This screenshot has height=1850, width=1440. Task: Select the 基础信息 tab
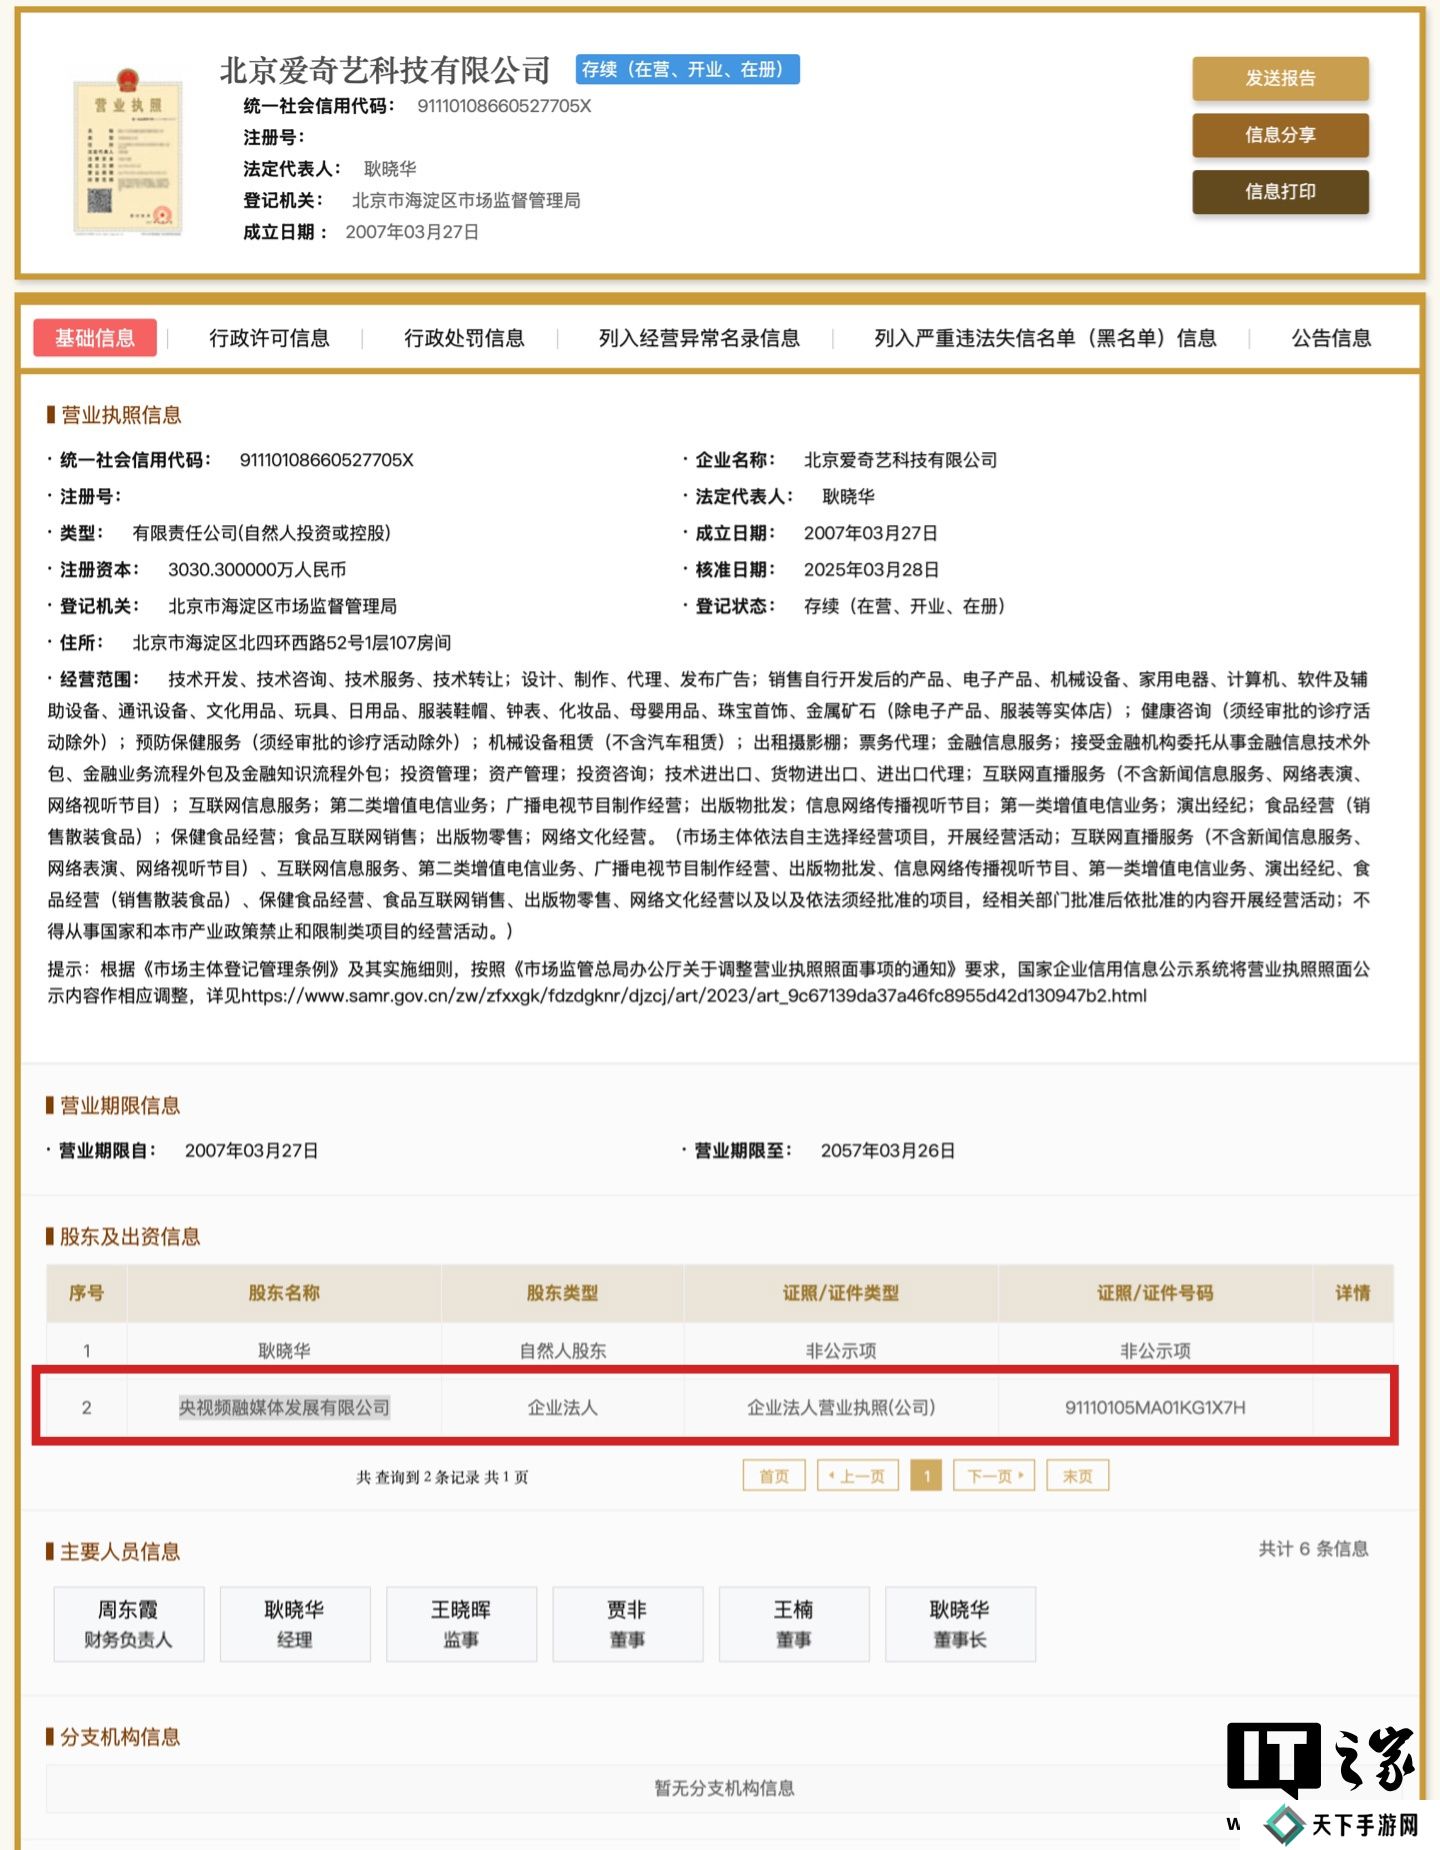[95, 338]
